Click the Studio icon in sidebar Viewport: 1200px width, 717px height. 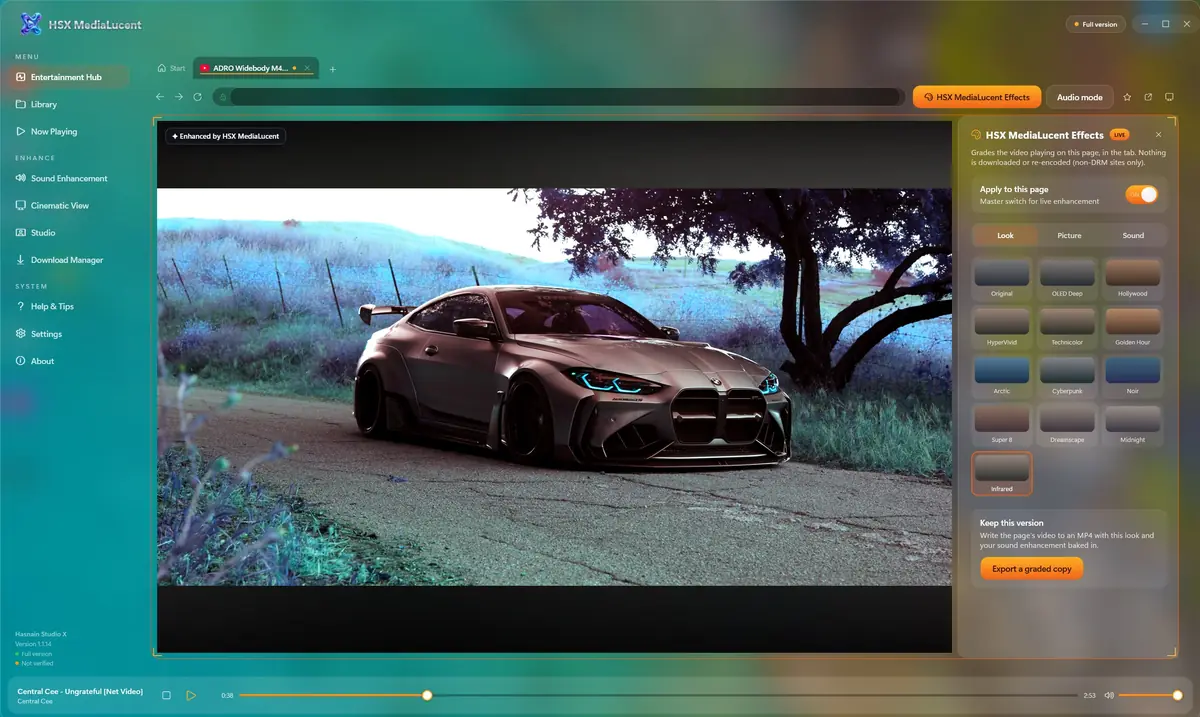[x=21, y=232]
